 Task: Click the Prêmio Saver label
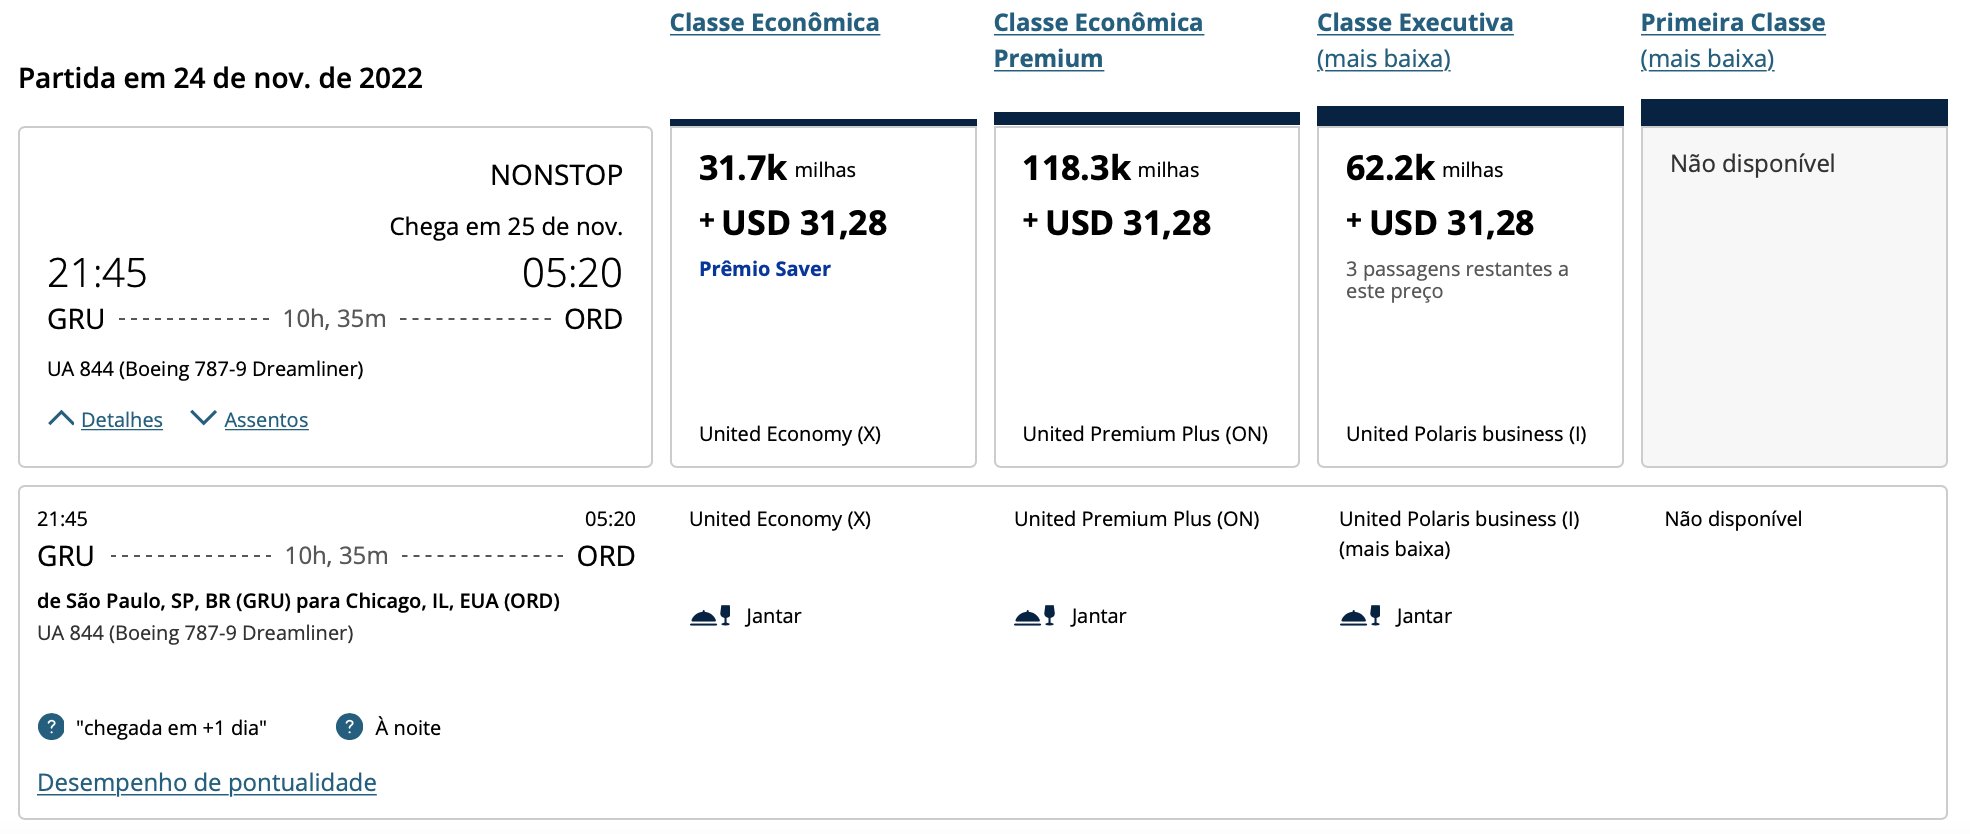(765, 269)
